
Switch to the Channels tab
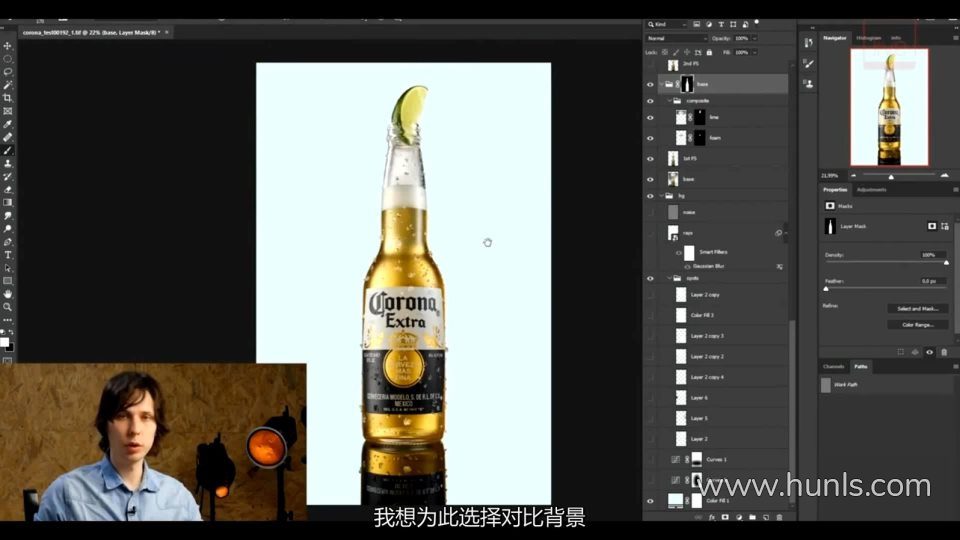click(x=833, y=367)
